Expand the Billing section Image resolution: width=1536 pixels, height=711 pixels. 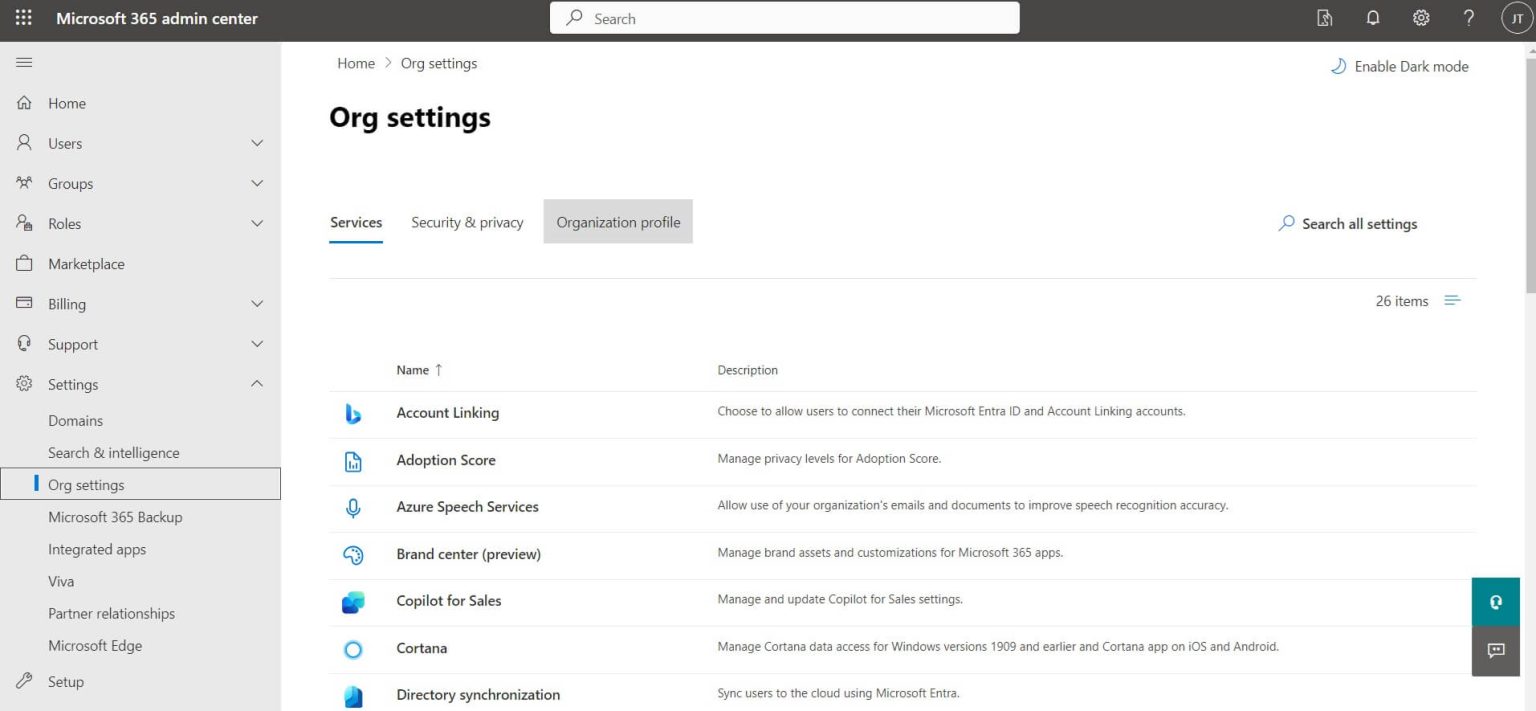click(256, 303)
